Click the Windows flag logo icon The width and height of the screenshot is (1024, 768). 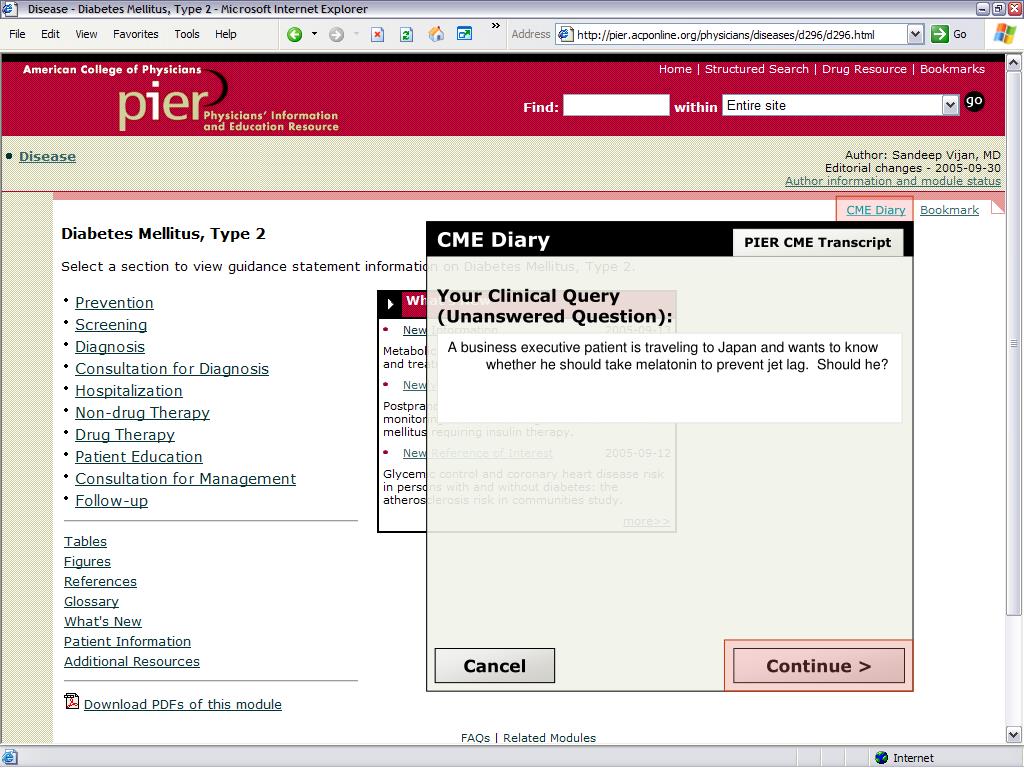[1004, 34]
